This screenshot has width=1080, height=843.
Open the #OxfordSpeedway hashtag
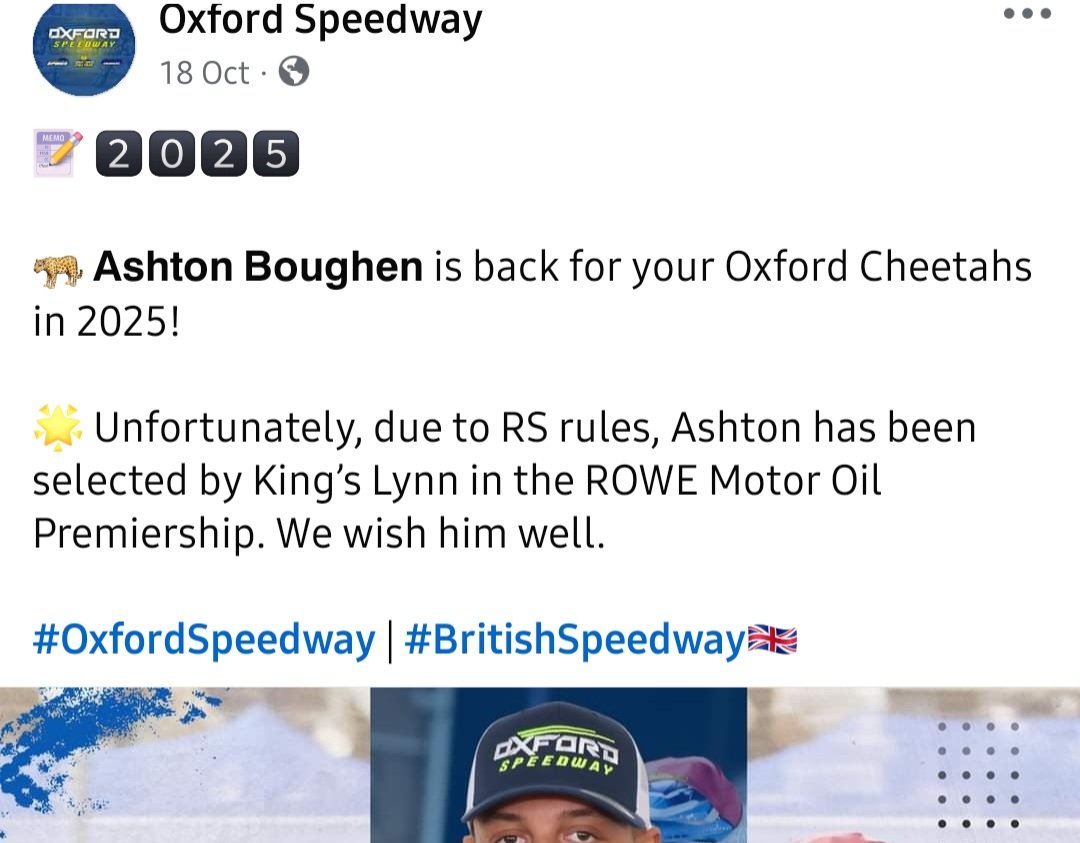point(203,640)
